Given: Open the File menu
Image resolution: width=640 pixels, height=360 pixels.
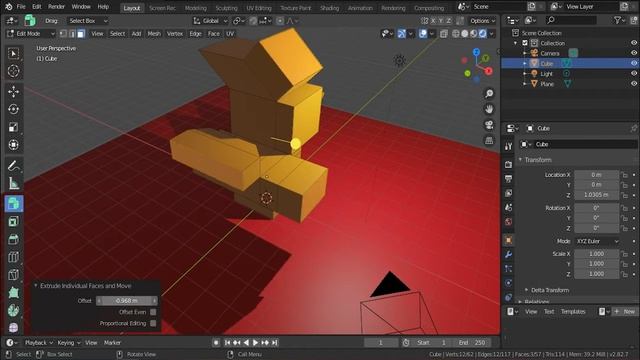Looking at the screenshot, I should coord(21,7).
